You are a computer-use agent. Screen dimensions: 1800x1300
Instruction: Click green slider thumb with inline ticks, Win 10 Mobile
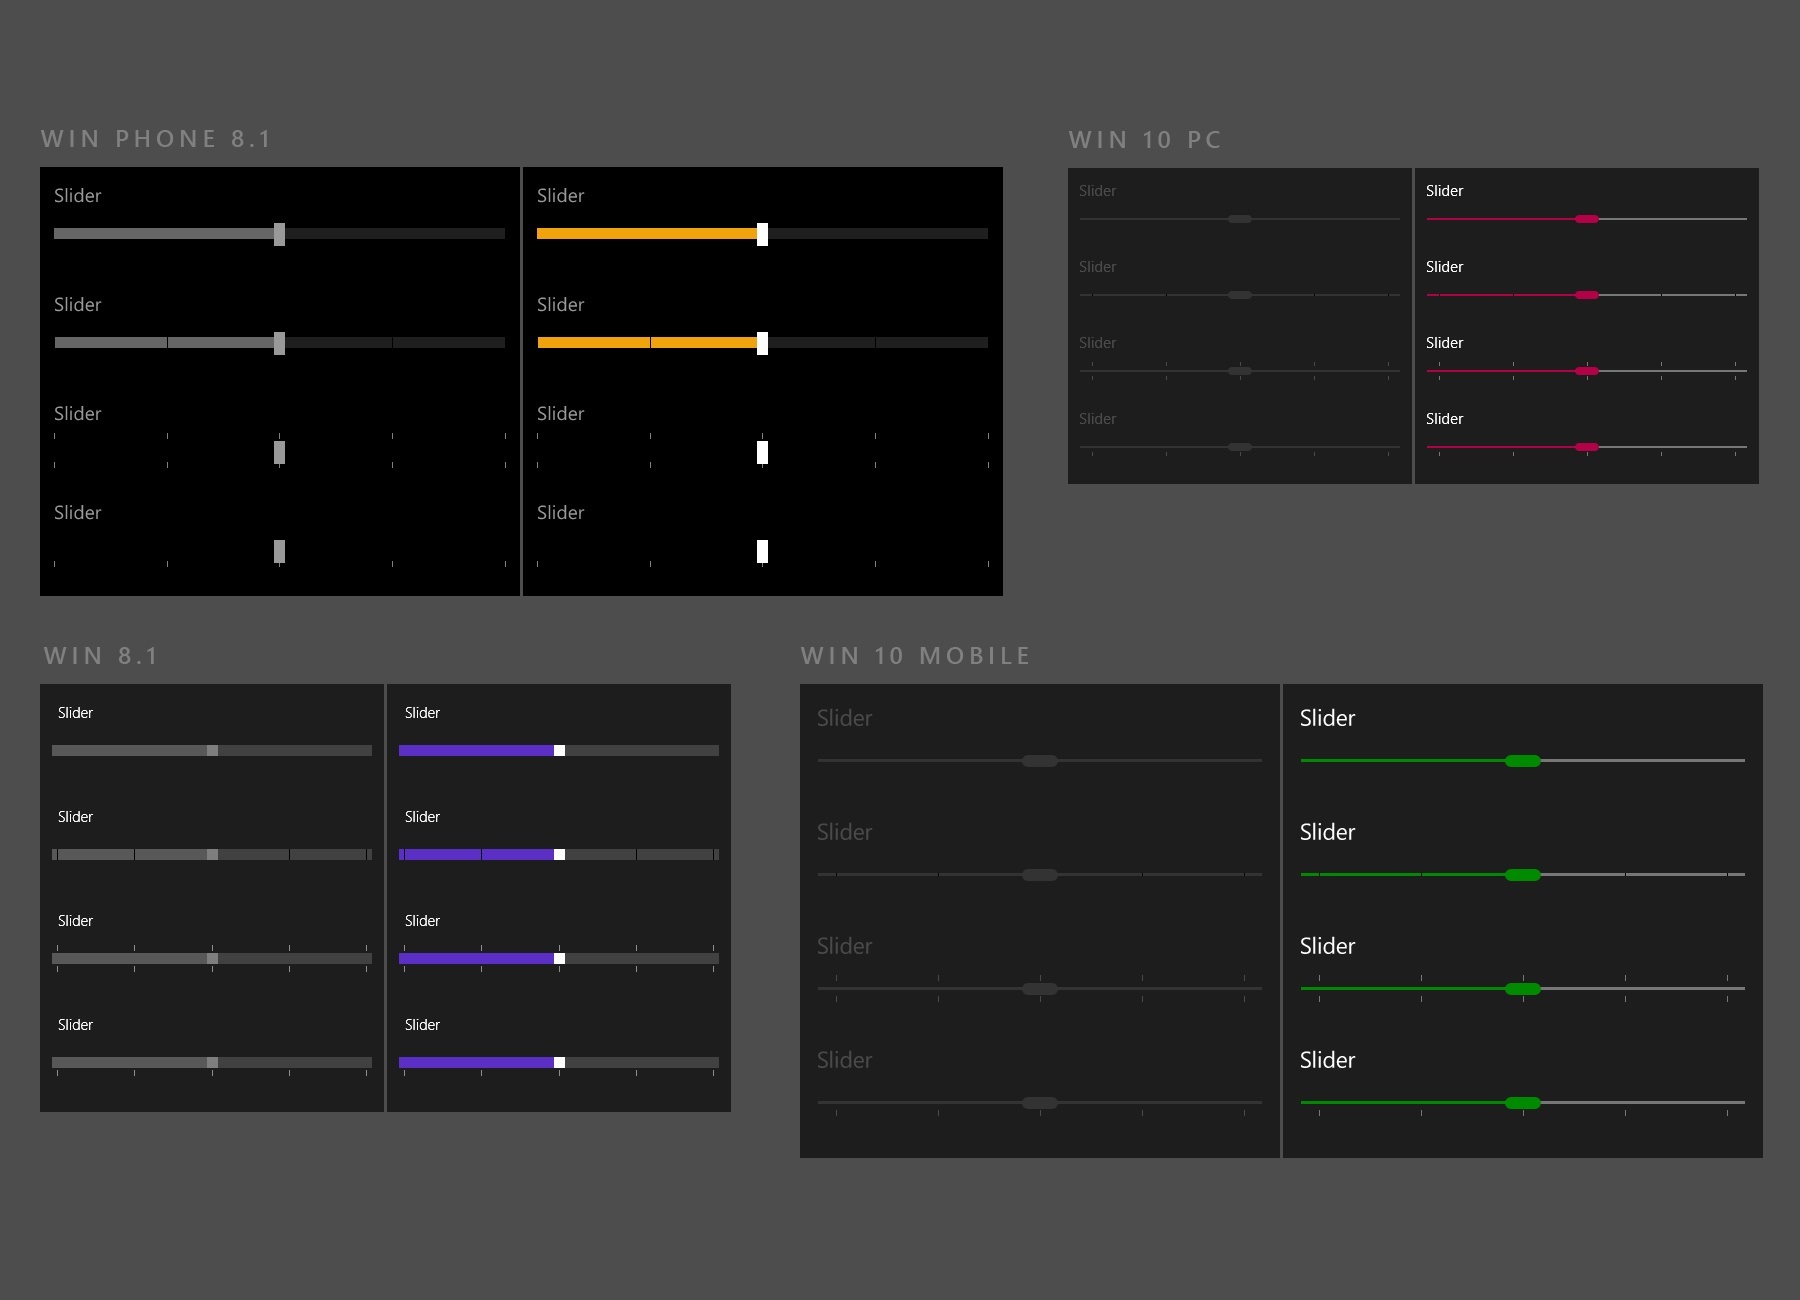(x=1523, y=875)
